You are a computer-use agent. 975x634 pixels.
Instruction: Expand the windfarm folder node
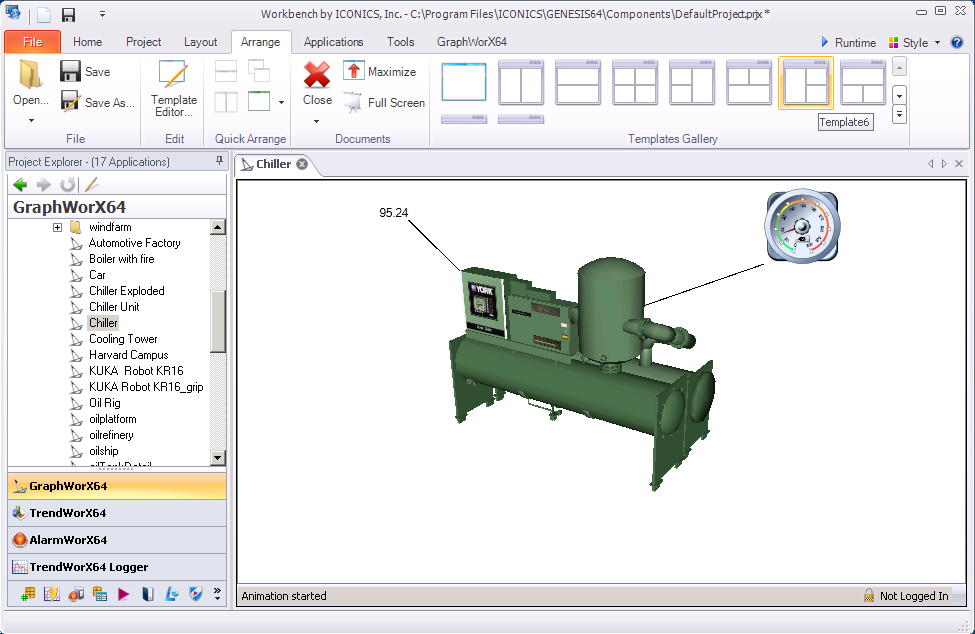(x=58, y=227)
